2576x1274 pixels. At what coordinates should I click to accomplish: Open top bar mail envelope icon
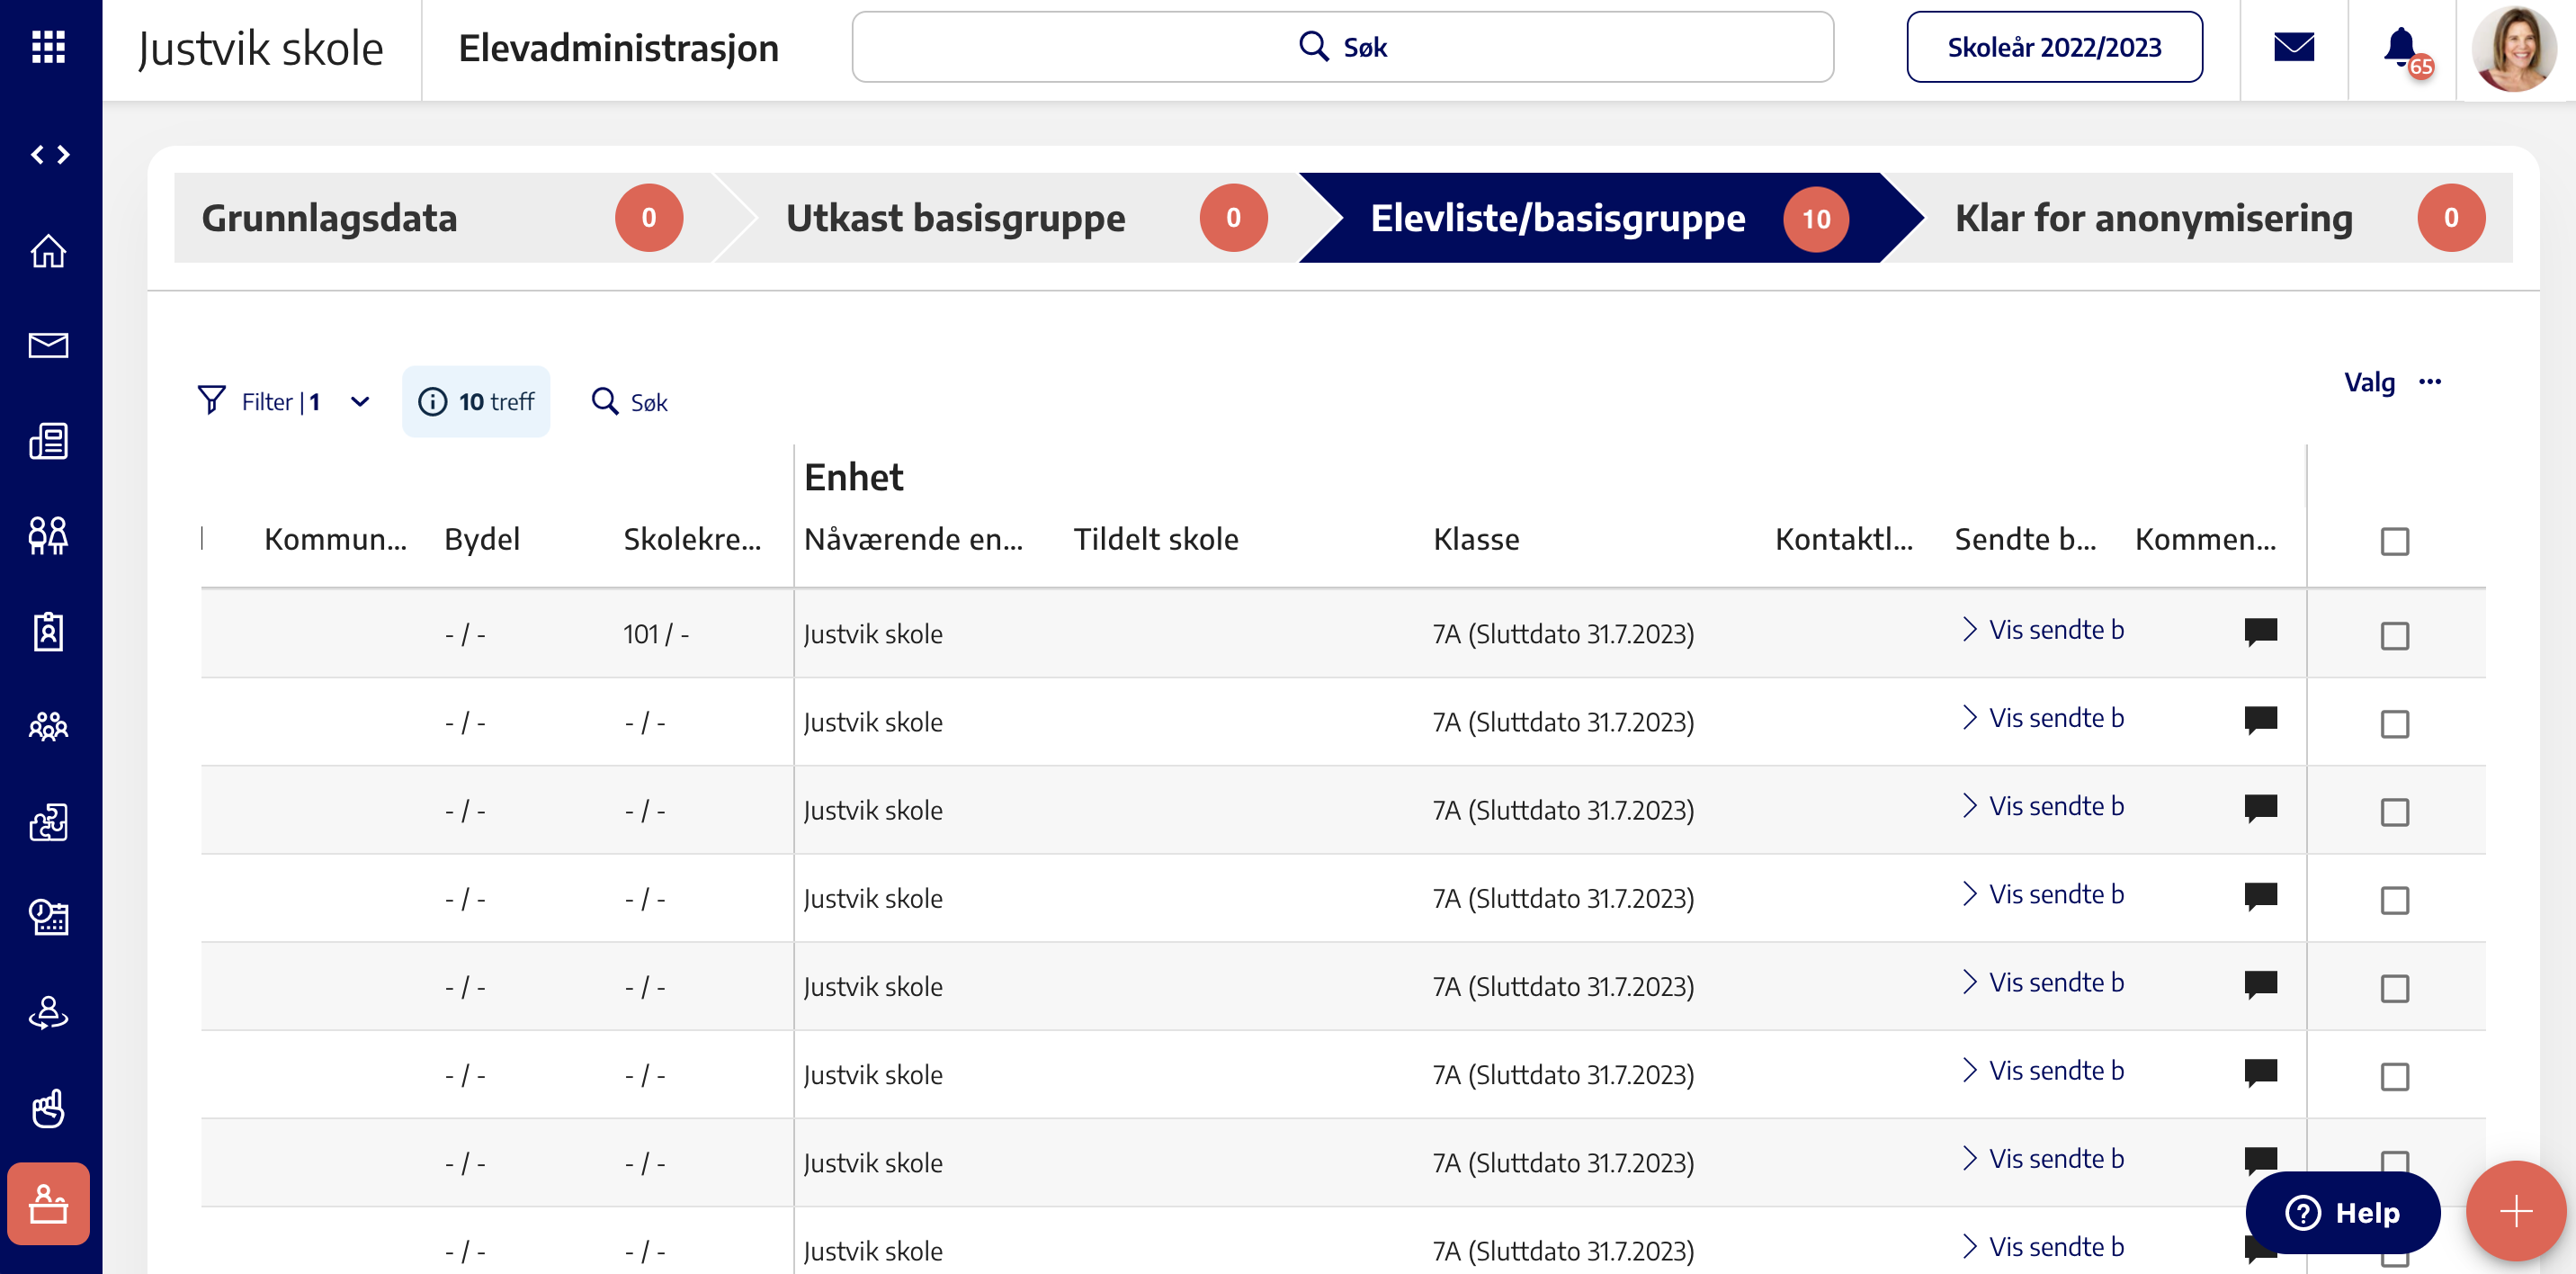2294,47
